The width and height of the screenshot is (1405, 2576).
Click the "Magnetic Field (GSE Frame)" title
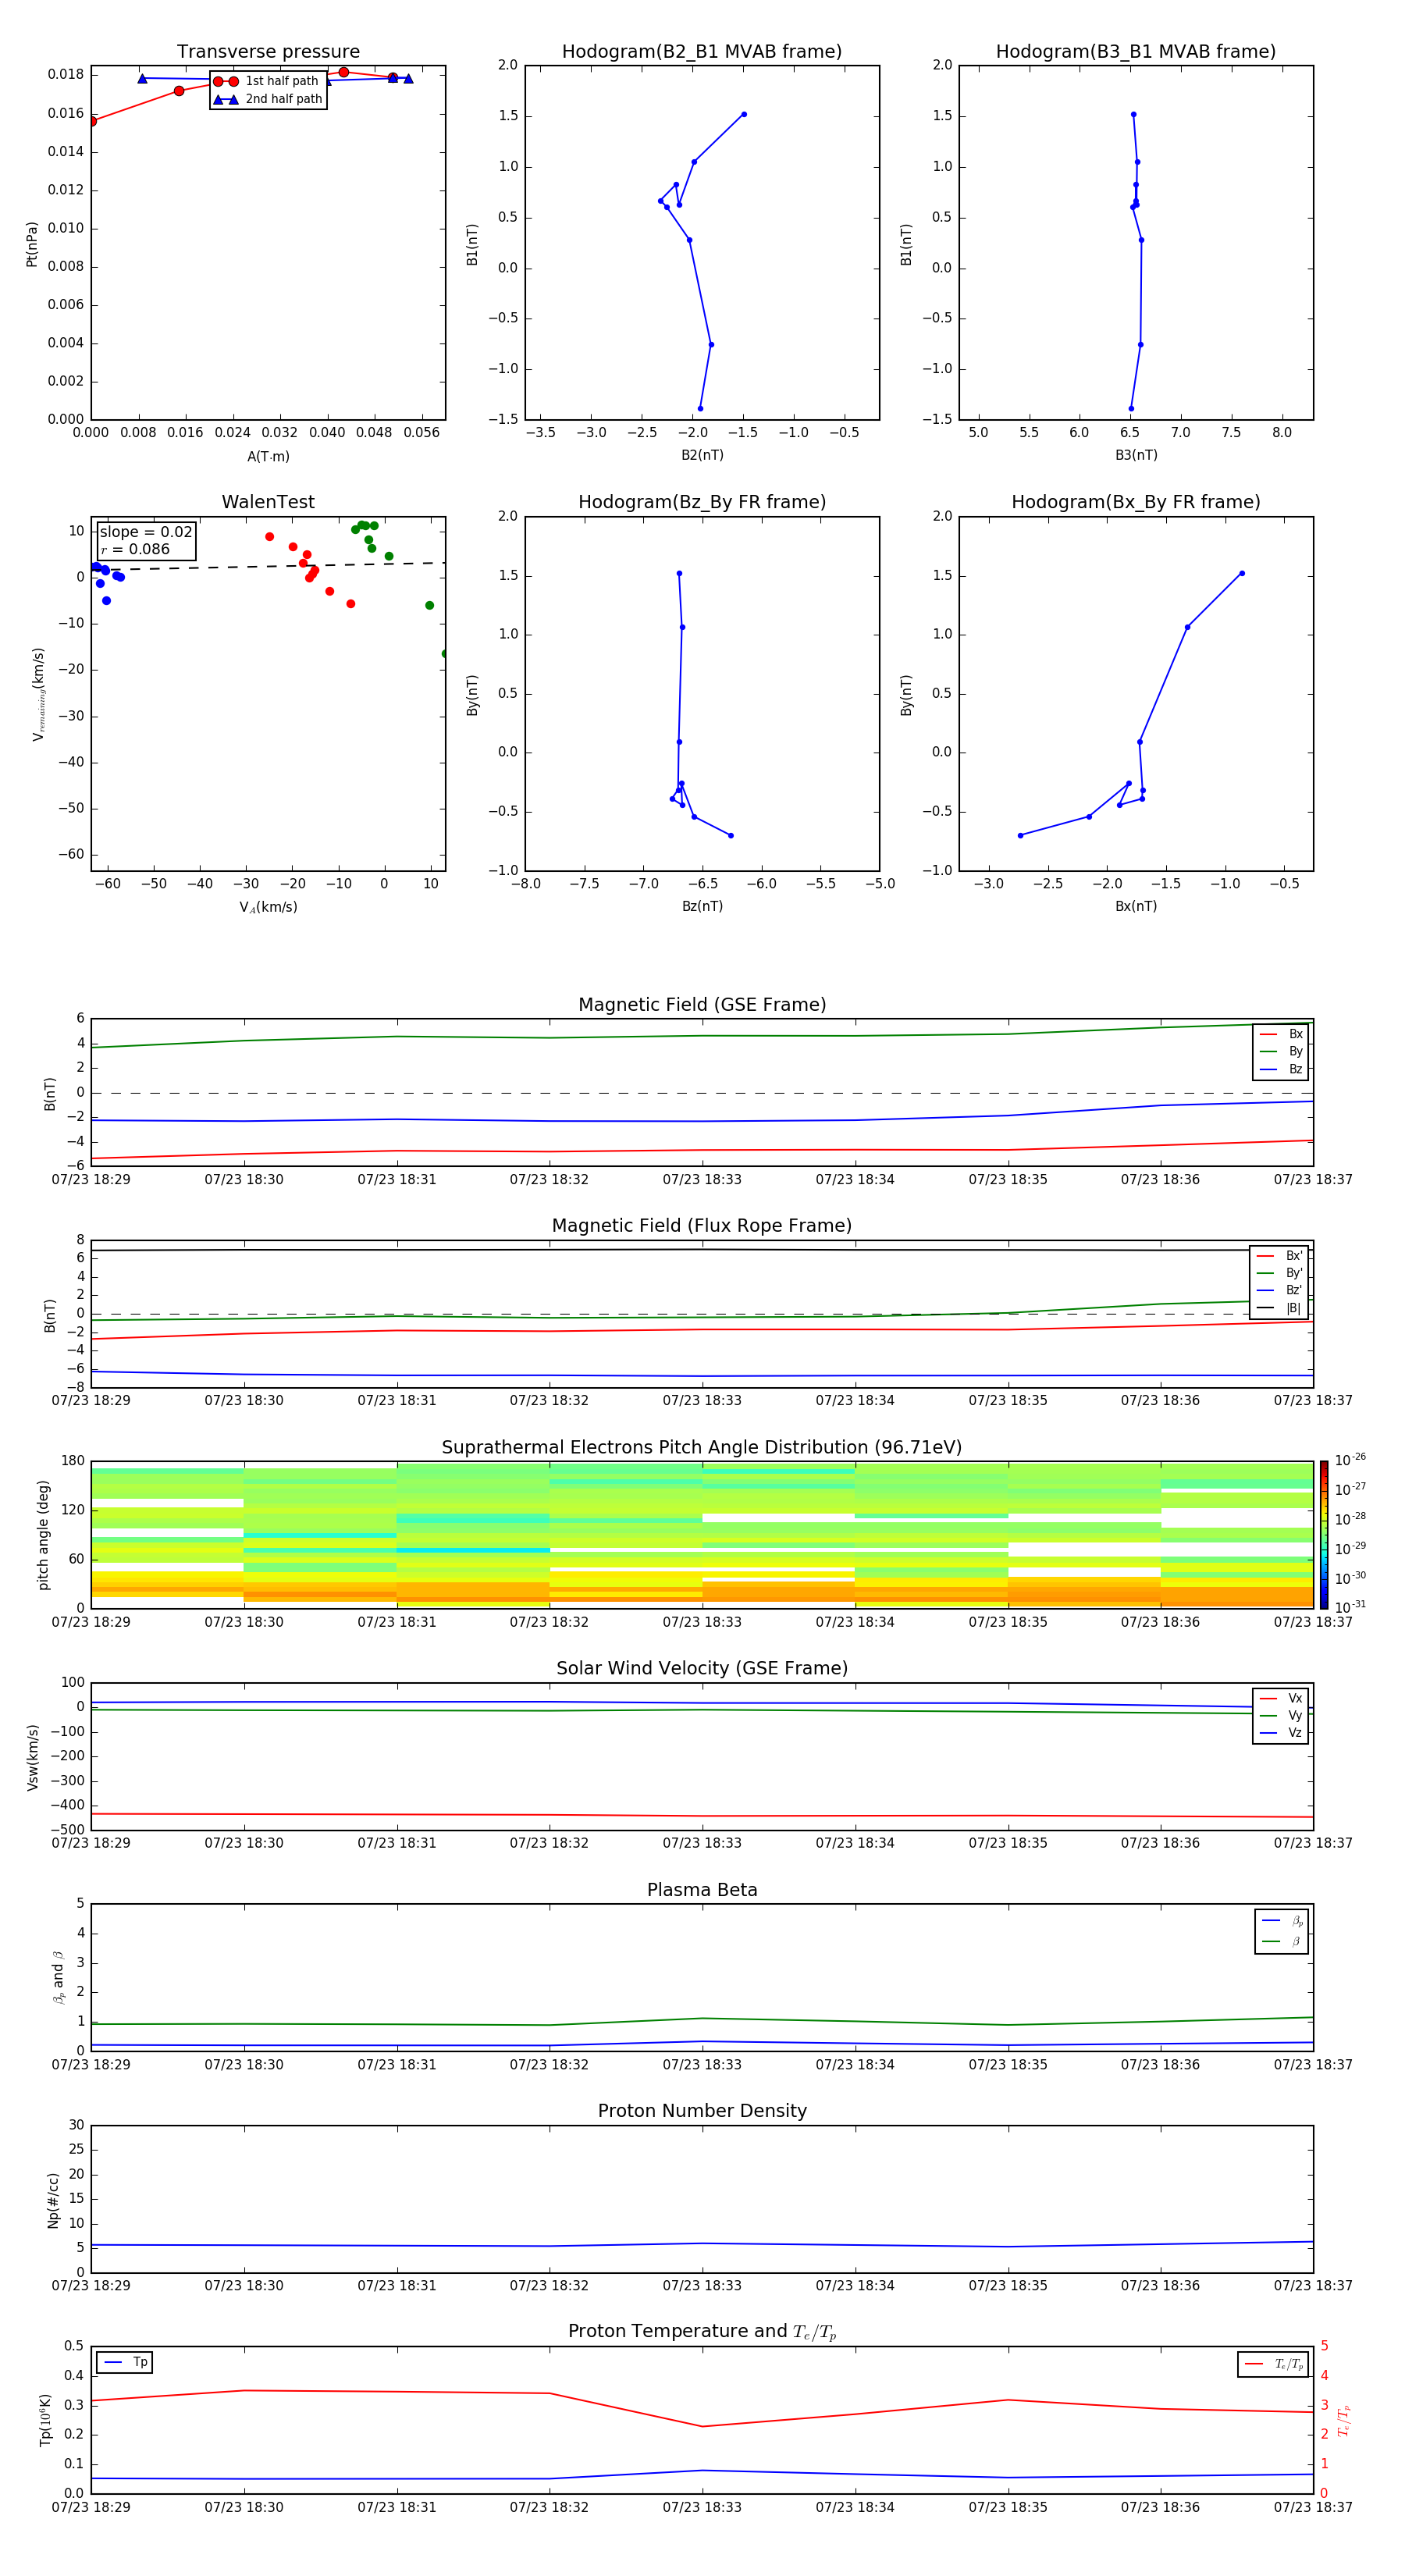(x=702, y=1005)
